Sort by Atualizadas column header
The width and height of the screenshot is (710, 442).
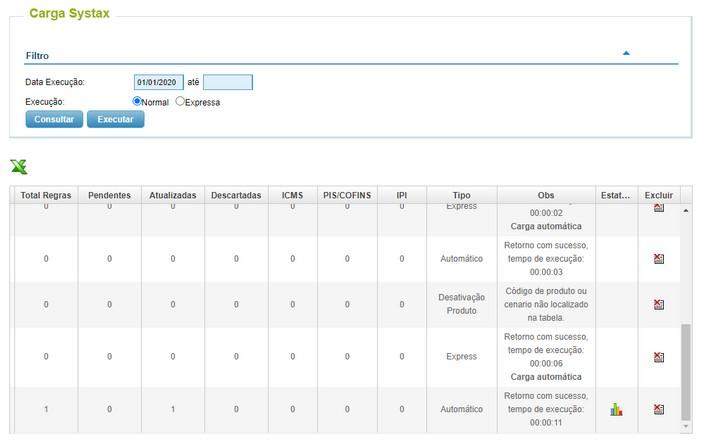coord(173,195)
